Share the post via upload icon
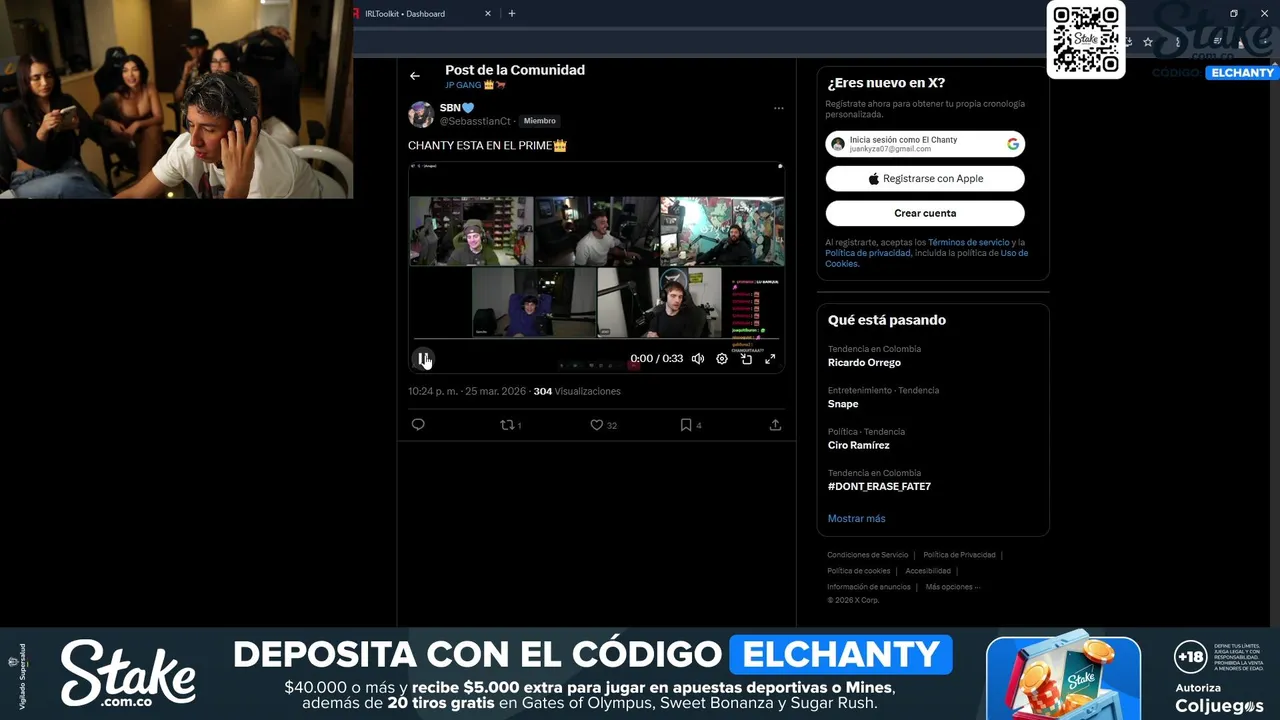The width and height of the screenshot is (1280, 720). (x=775, y=425)
